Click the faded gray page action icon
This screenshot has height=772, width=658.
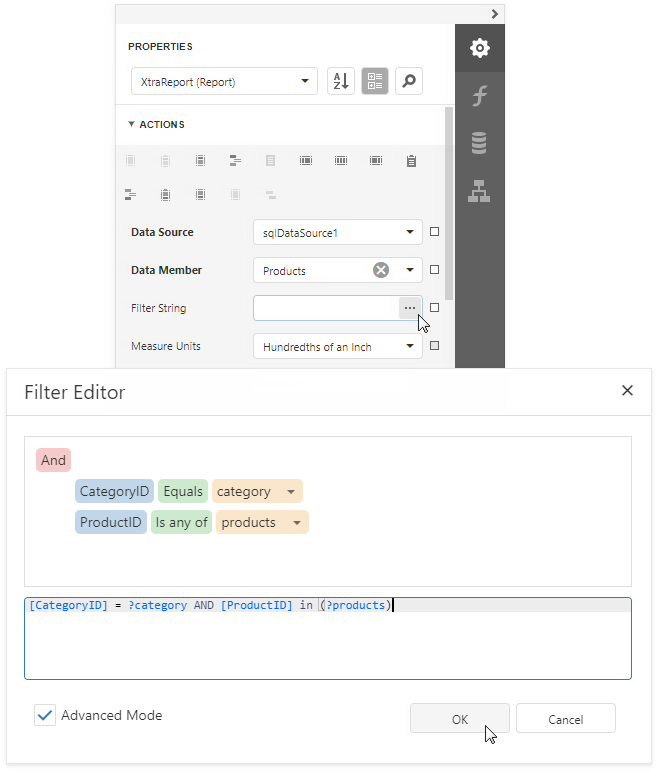tap(270, 161)
